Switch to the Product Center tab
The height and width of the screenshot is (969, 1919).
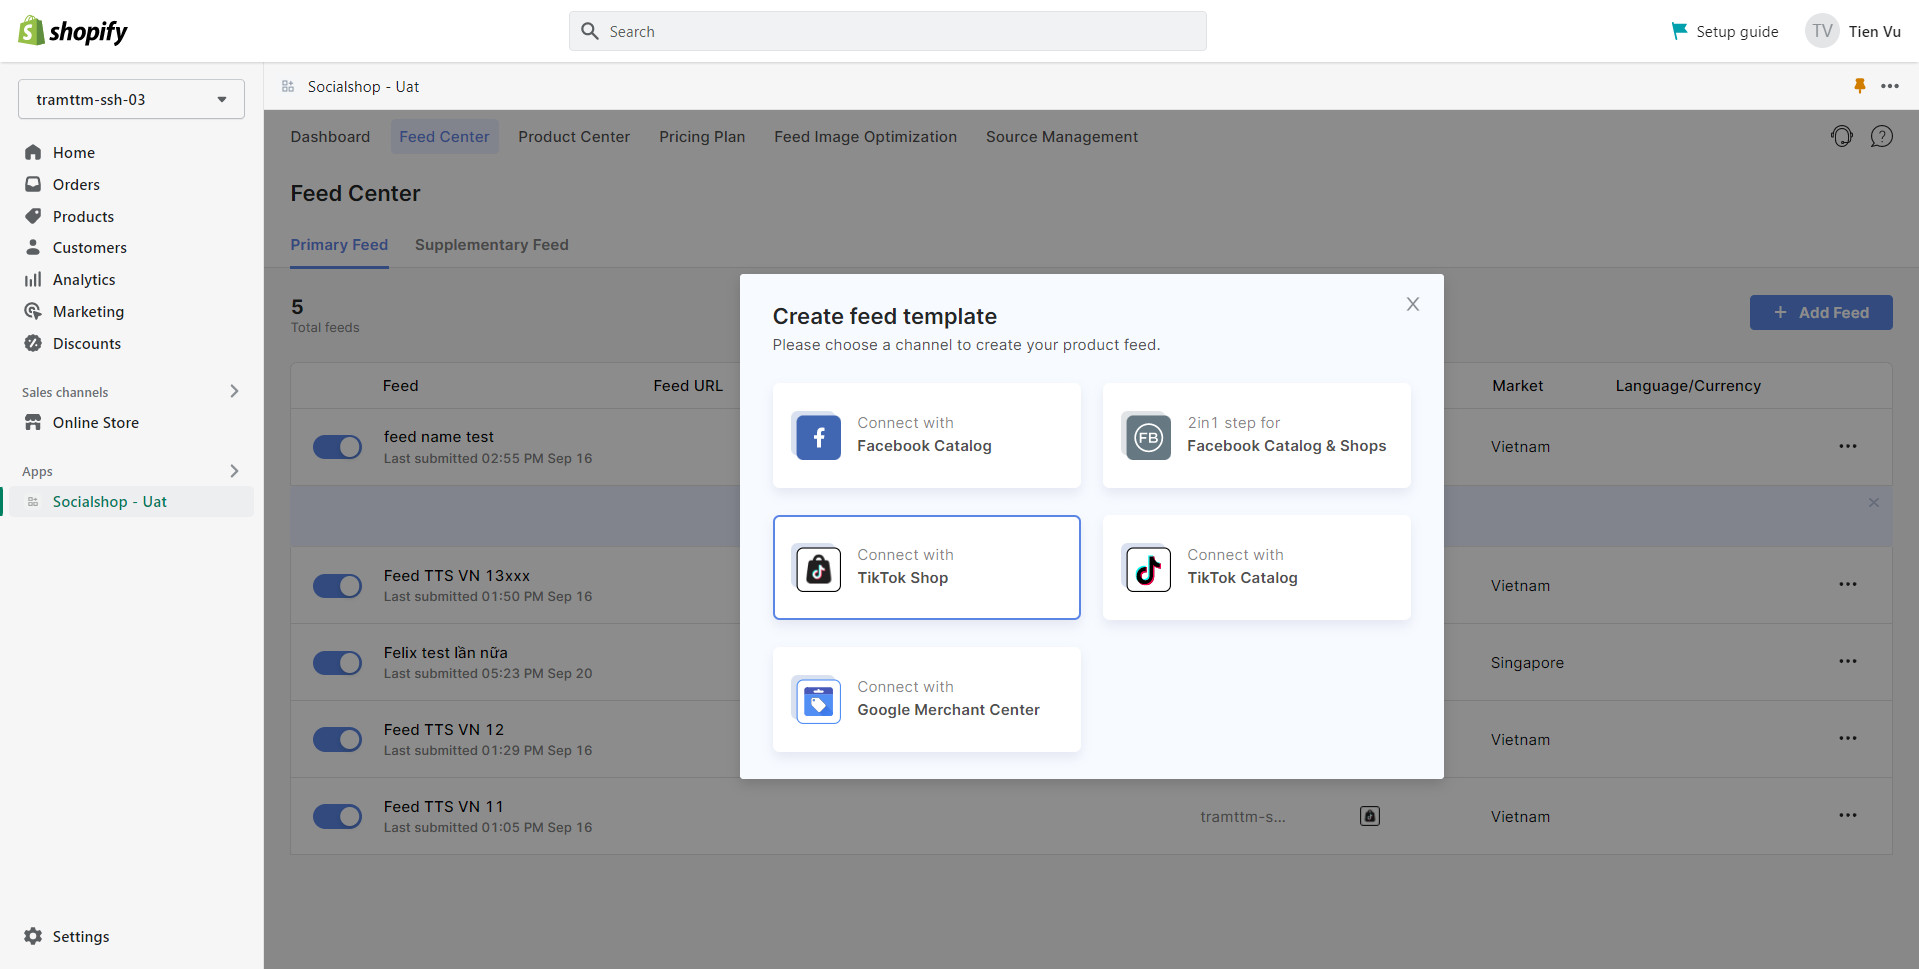[574, 136]
